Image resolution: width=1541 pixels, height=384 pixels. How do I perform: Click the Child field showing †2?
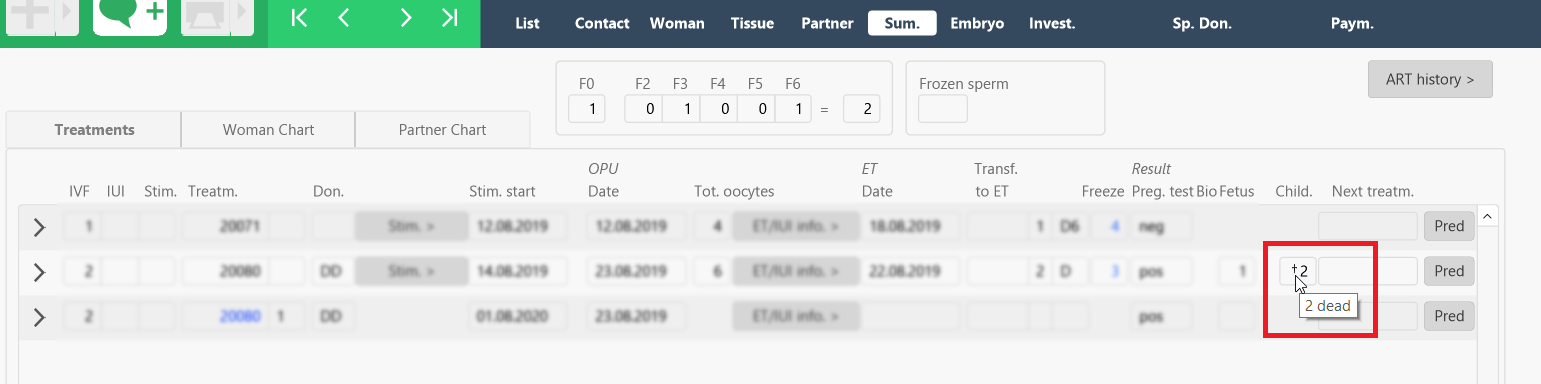pyautogui.click(x=1296, y=271)
